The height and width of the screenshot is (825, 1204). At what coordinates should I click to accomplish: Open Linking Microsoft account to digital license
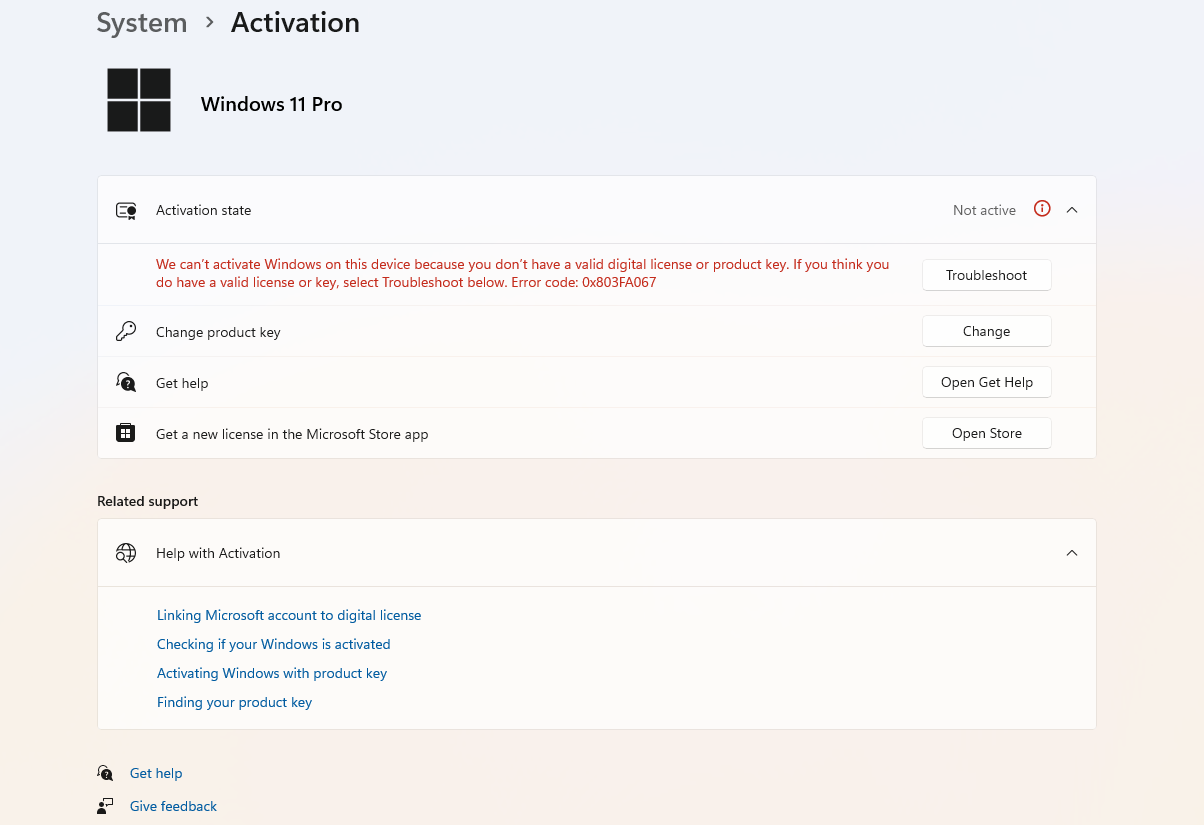[x=289, y=614]
